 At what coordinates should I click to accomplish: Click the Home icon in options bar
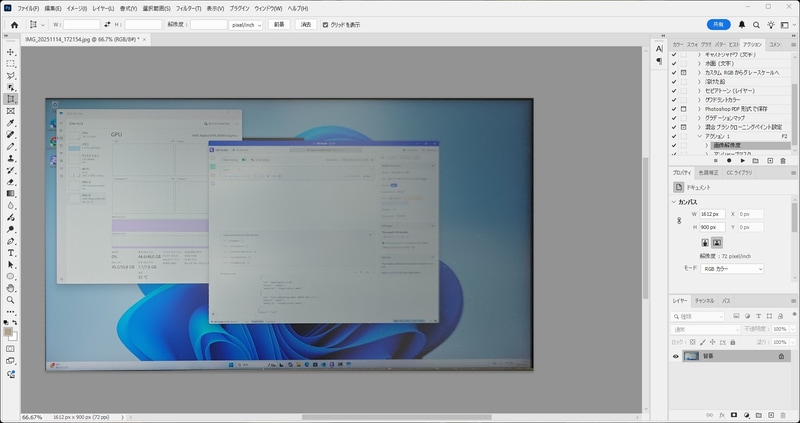(14, 24)
